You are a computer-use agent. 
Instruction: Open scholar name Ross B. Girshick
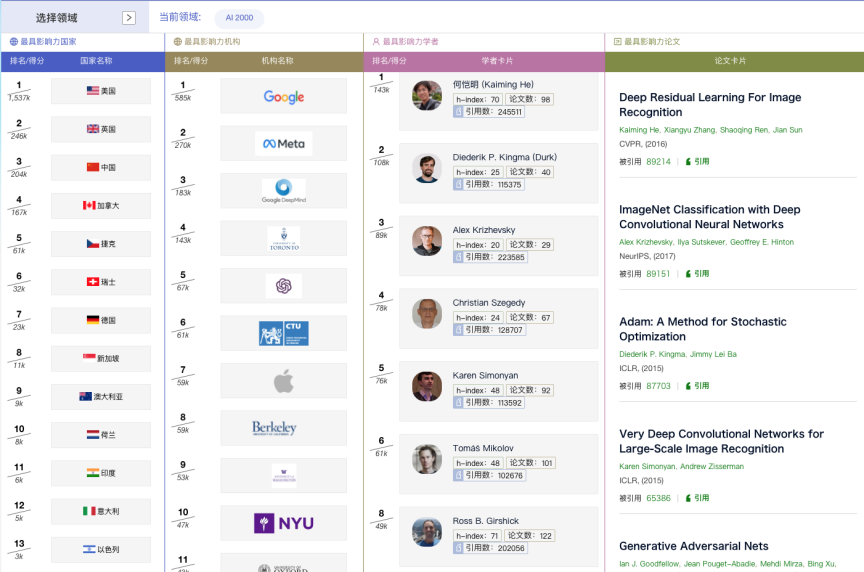[485, 521]
